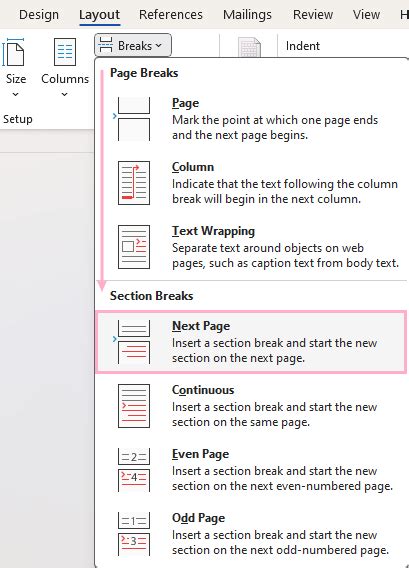Click the Page Breaks heading text
The image size is (409, 568).
(x=144, y=73)
